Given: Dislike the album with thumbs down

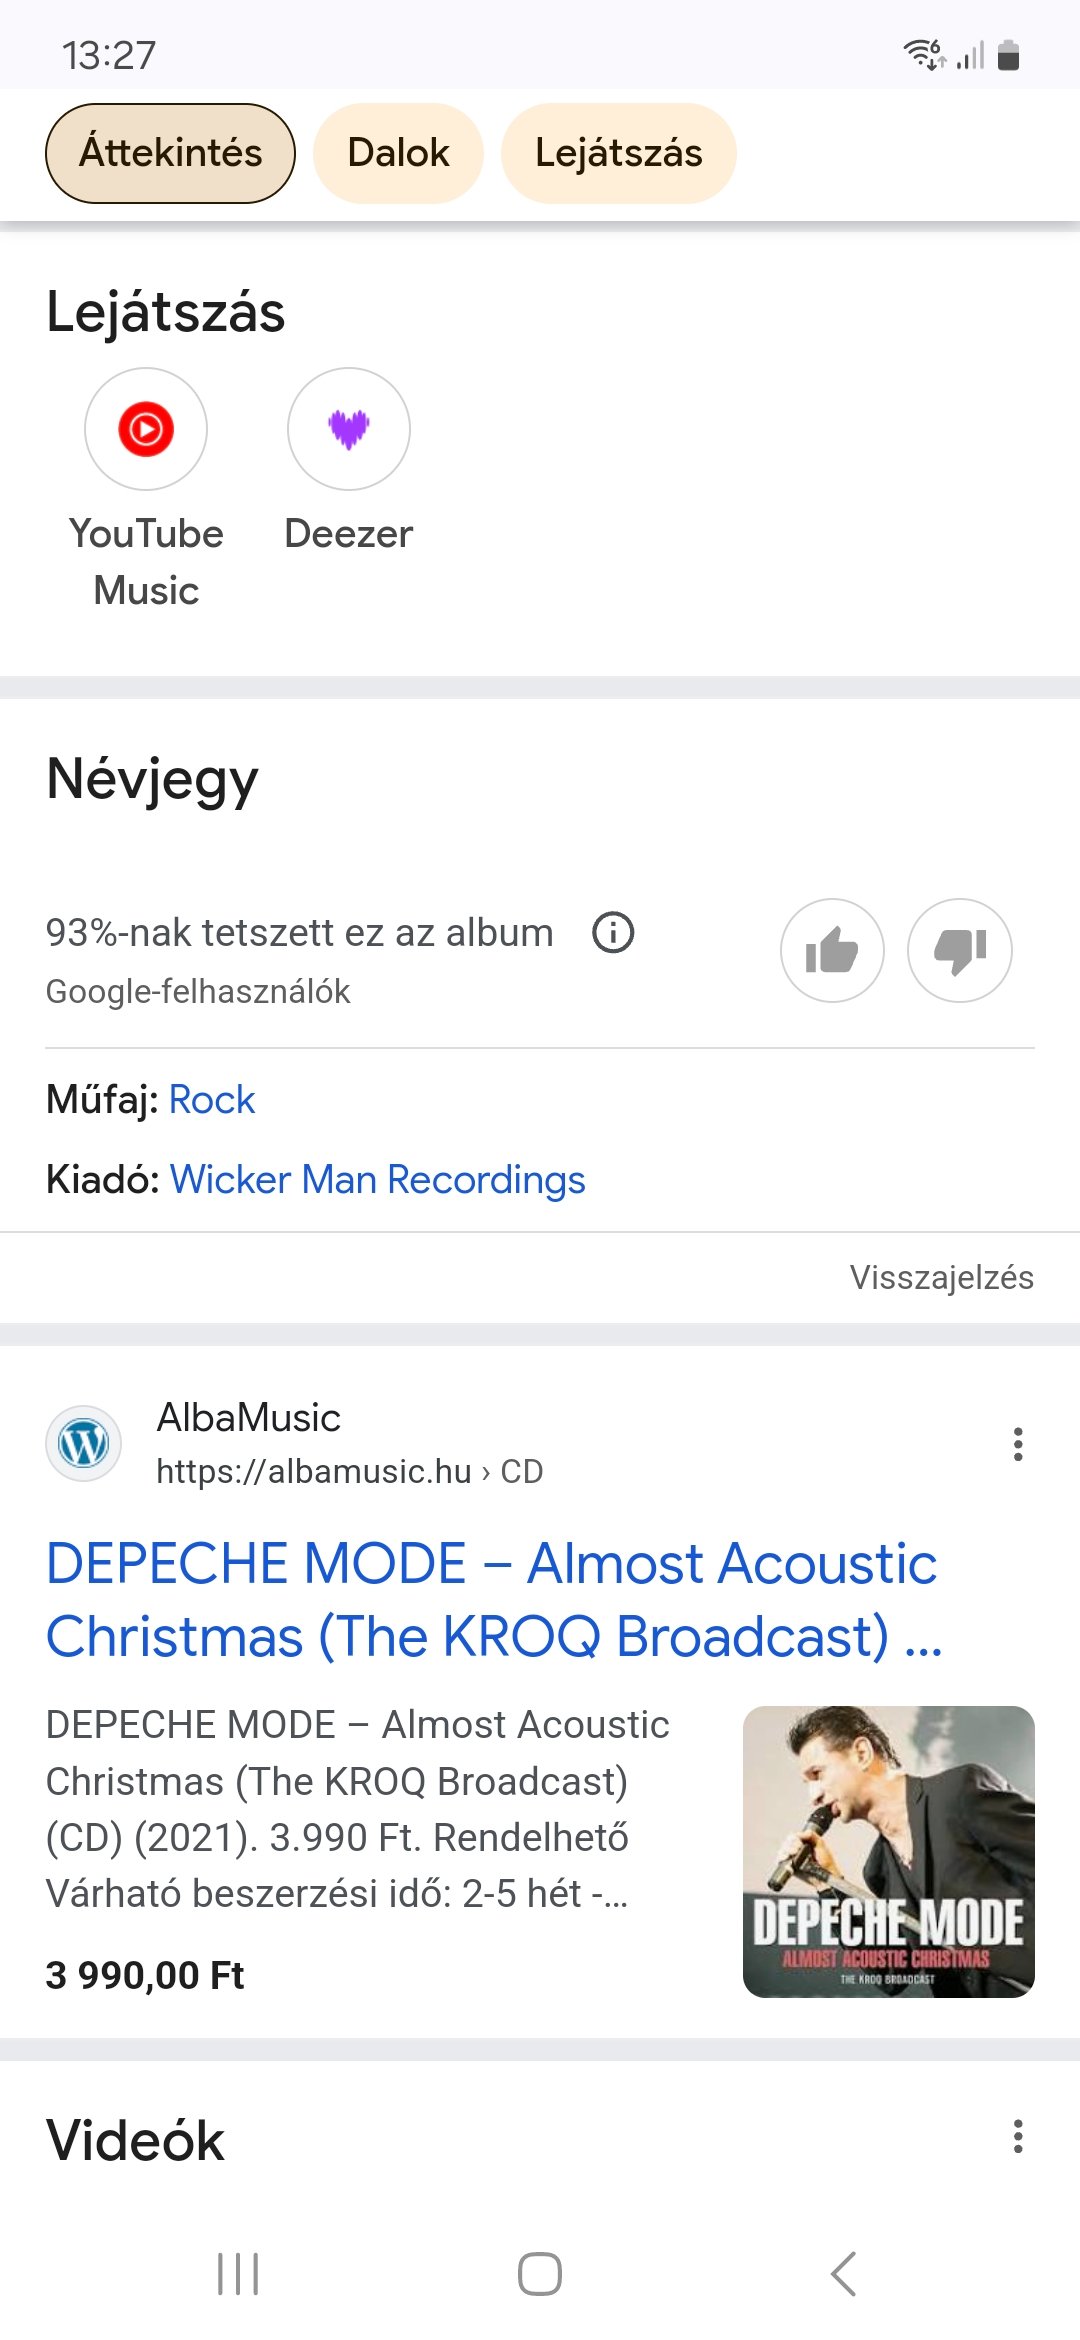Looking at the screenshot, I should click(x=960, y=950).
